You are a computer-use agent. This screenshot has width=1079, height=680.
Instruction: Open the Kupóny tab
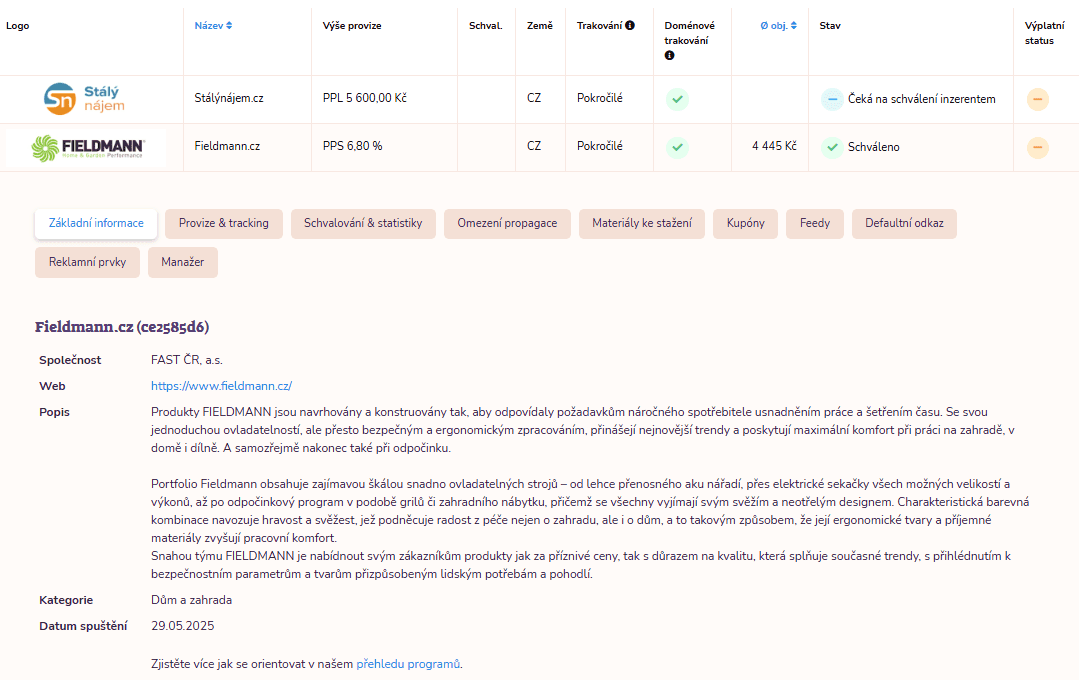pos(745,224)
